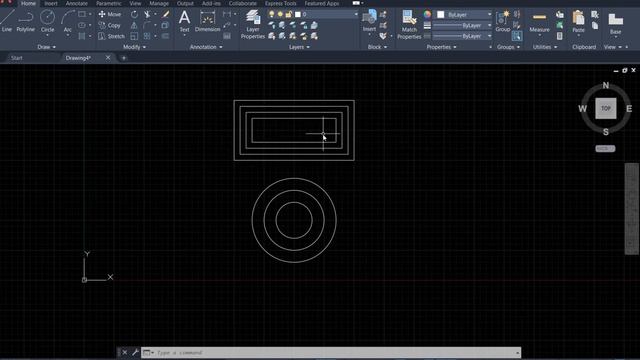Click the Stretch button
The height and width of the screenshot is (360, 640).
pyautogui.click(x=111, y=36)
